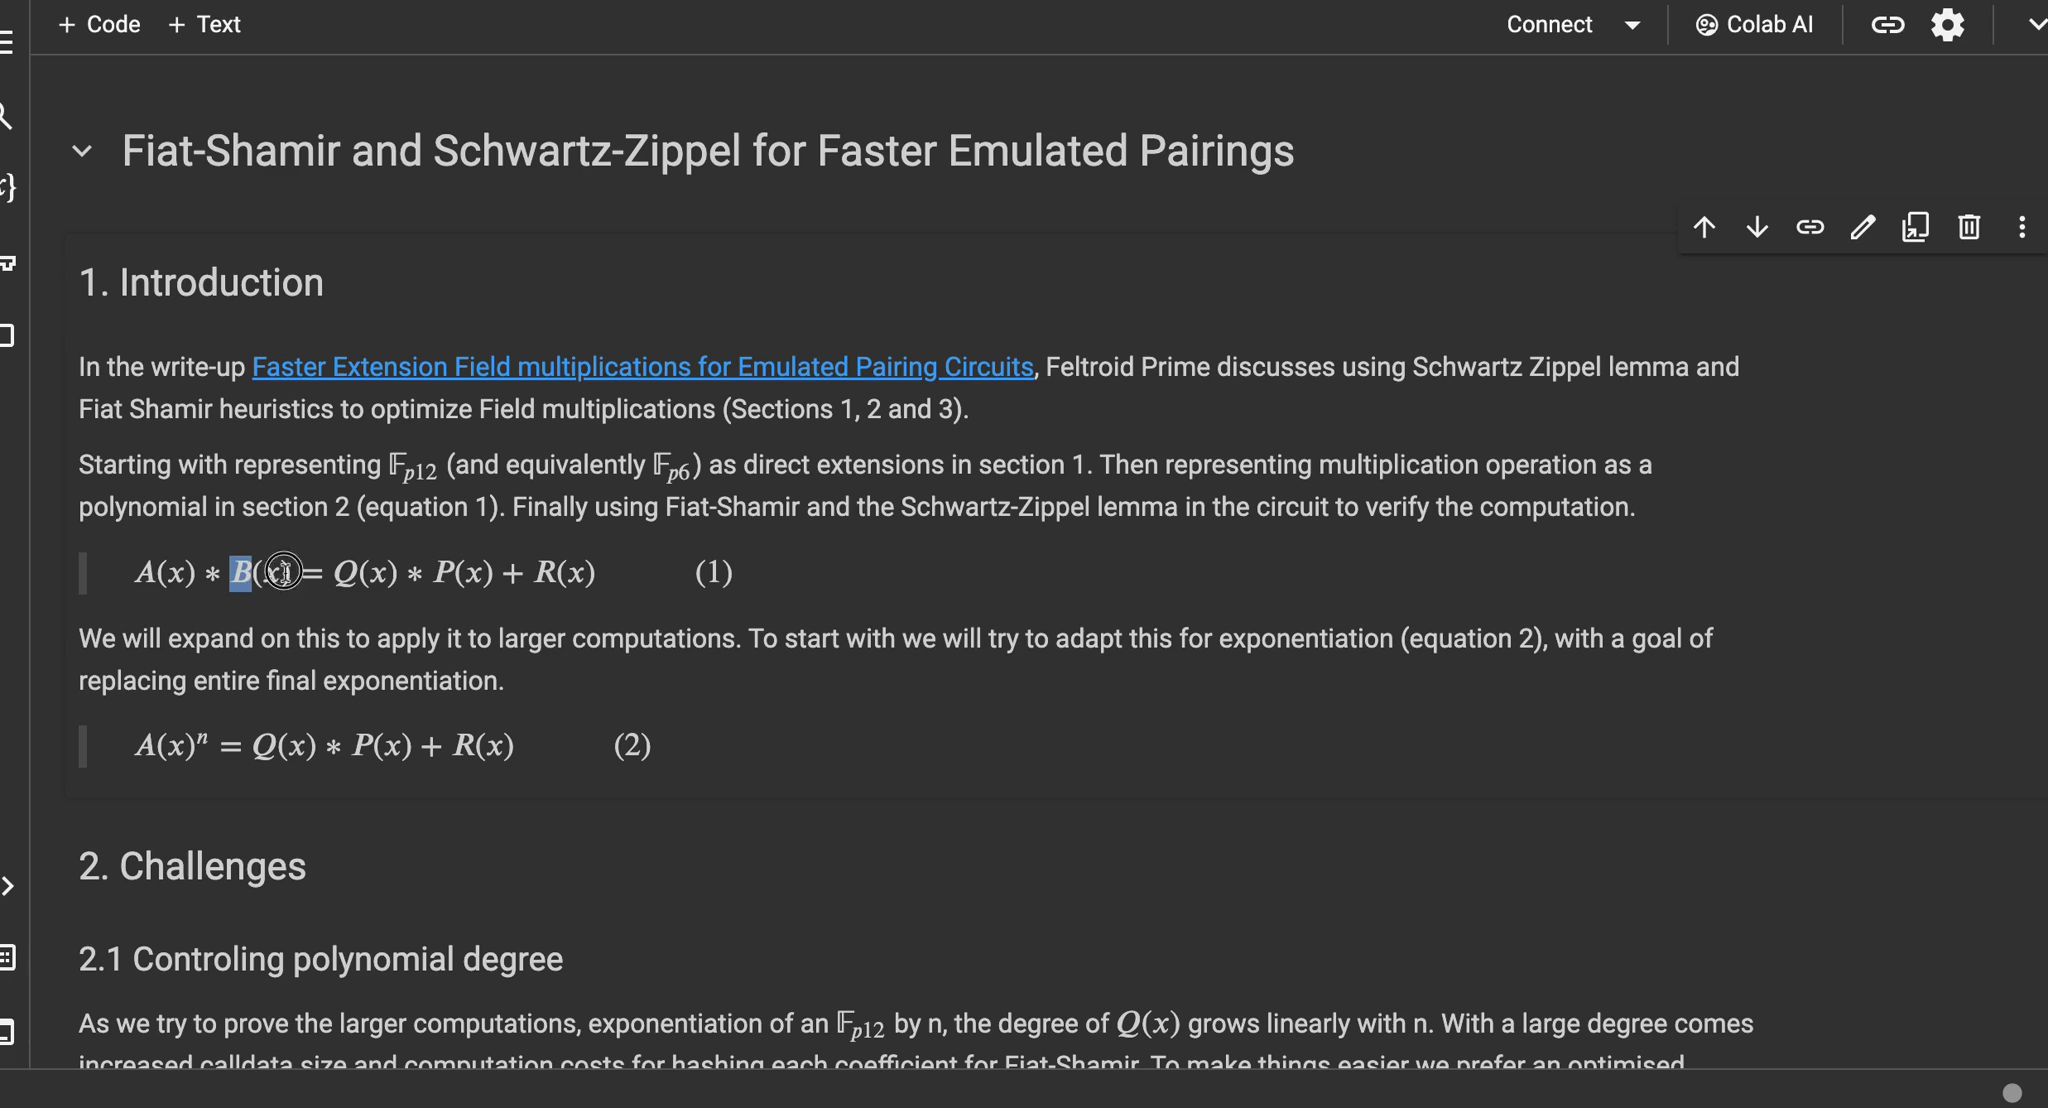Viewport: 2048px width, 1108px height.
Task: Copy link to cell icon
Action: pos(1810,227)
